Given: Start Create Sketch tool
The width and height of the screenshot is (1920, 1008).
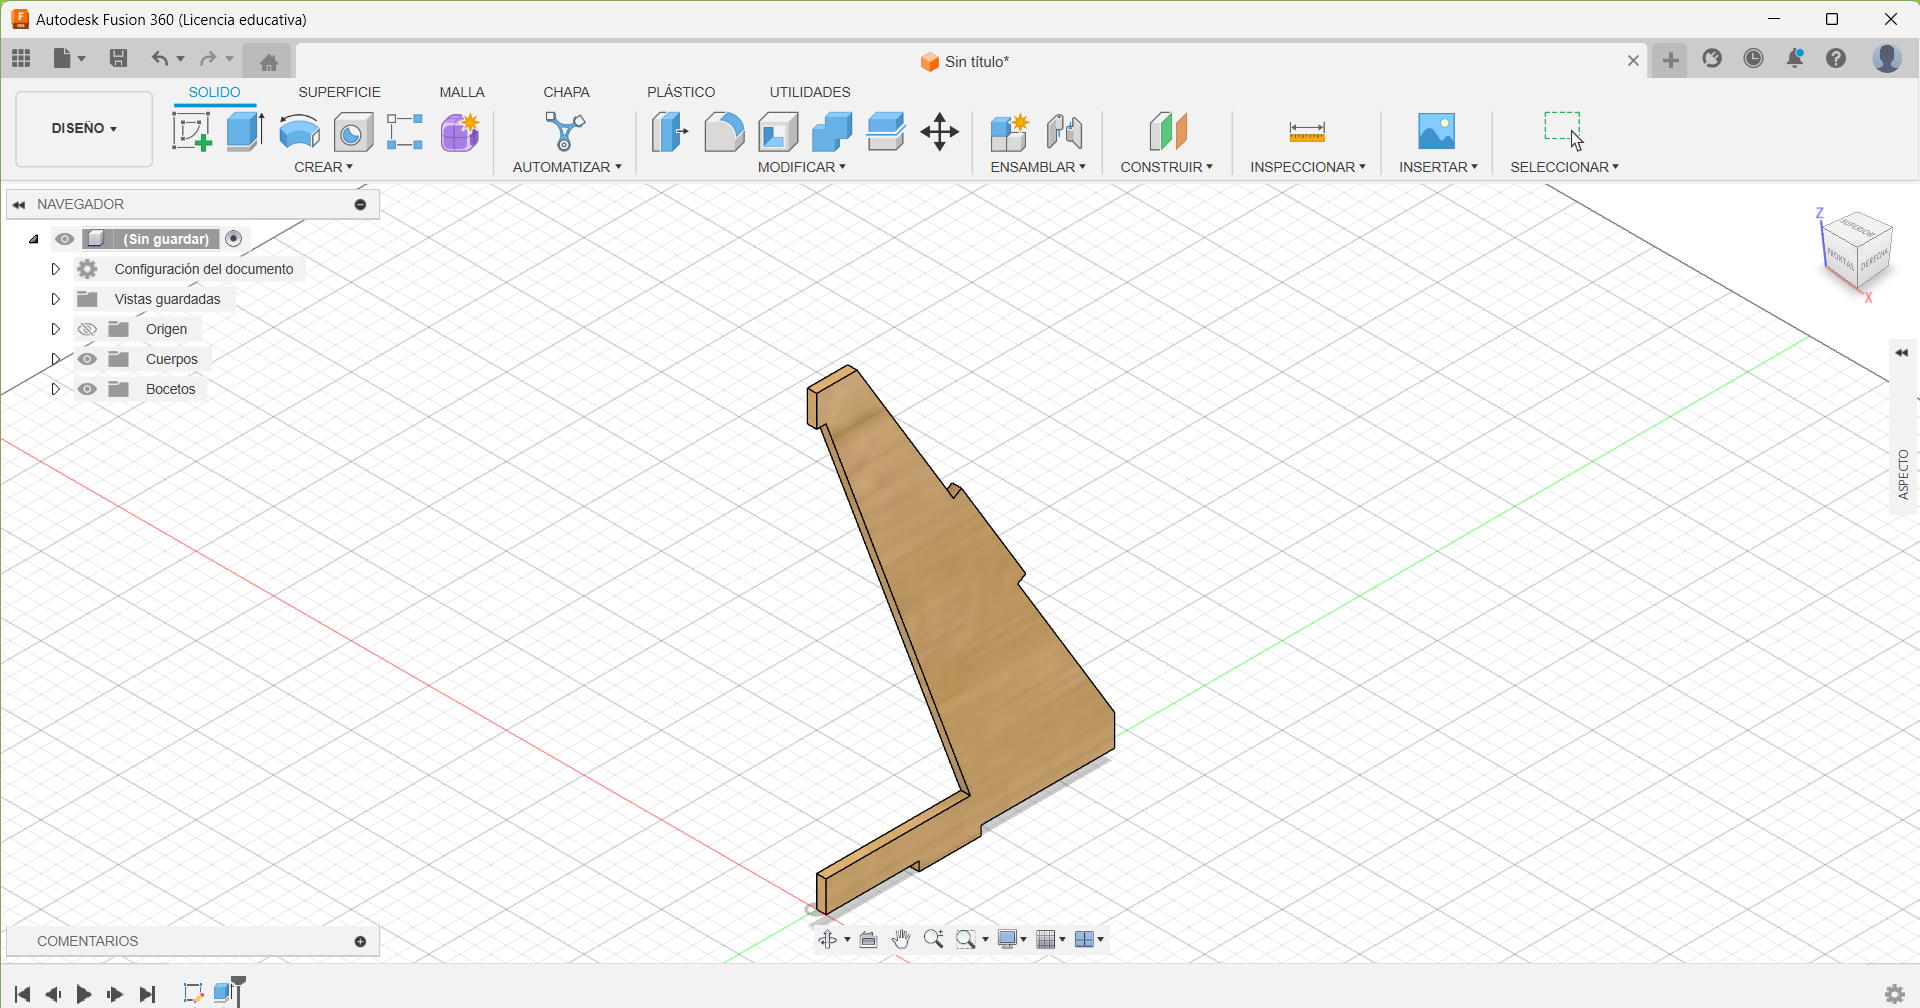Looking at the screenshot, I should (191, 131).
